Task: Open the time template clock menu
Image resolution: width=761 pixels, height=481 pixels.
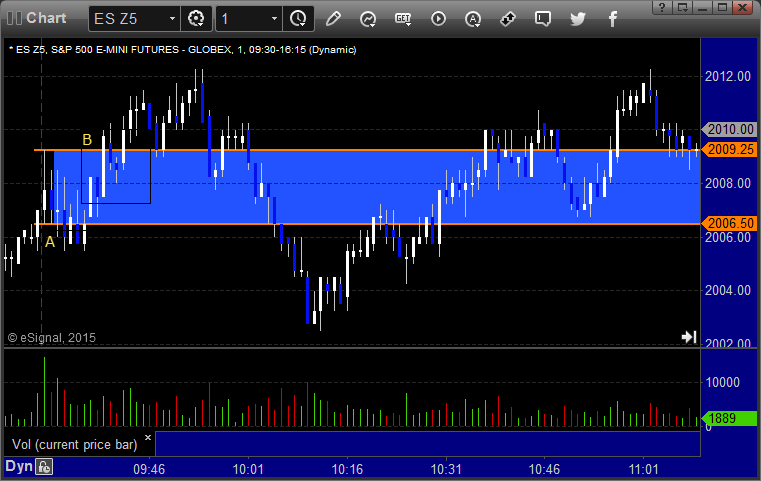Action: click(x=298, y=19)
